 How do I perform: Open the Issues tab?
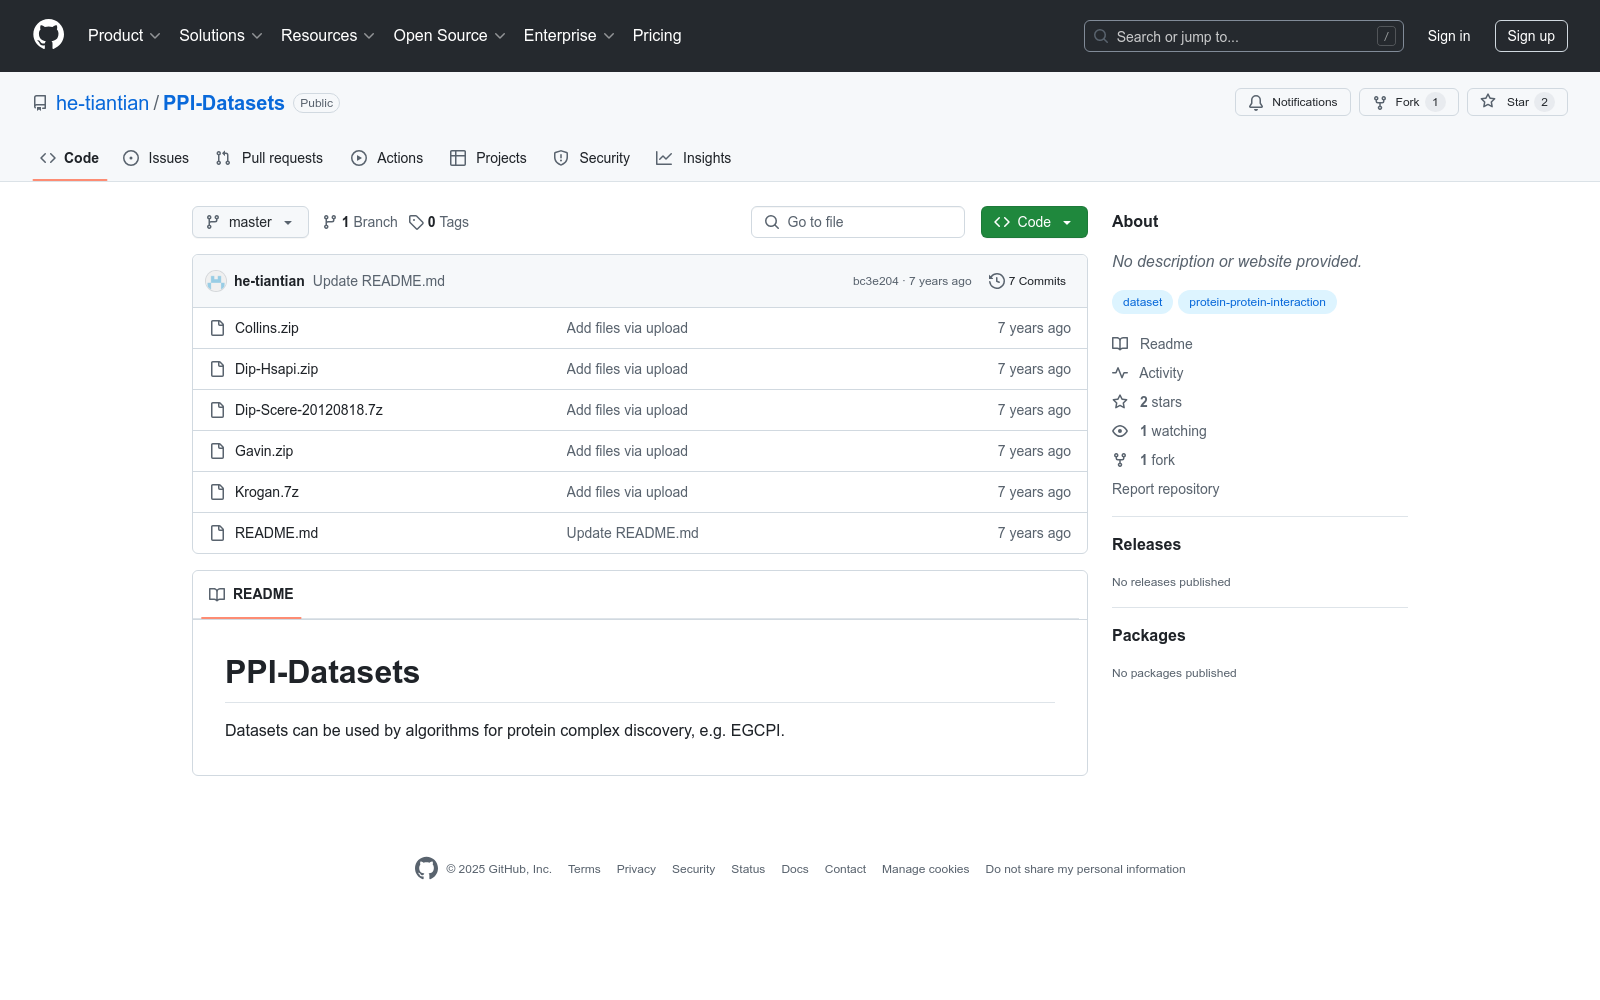tap(156, 158)
